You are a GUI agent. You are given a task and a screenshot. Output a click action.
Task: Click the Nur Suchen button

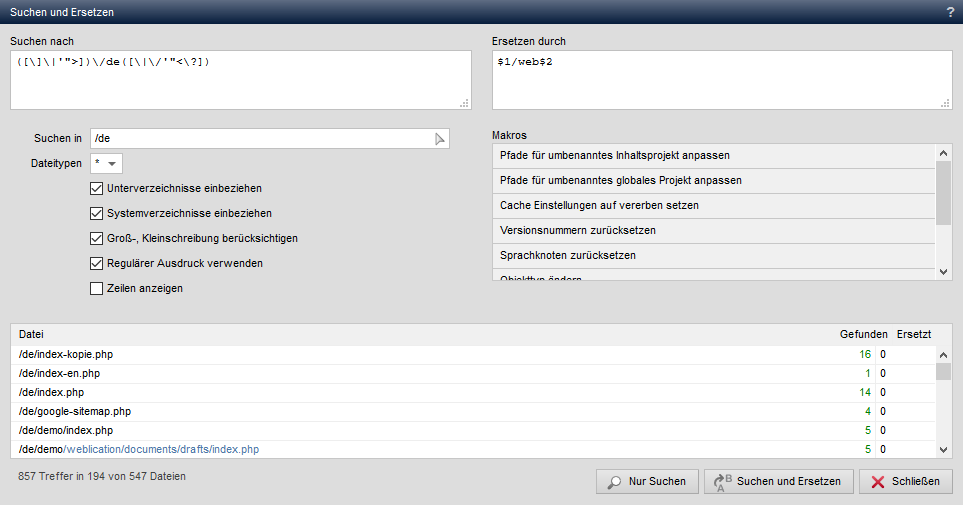coord(647,482)
